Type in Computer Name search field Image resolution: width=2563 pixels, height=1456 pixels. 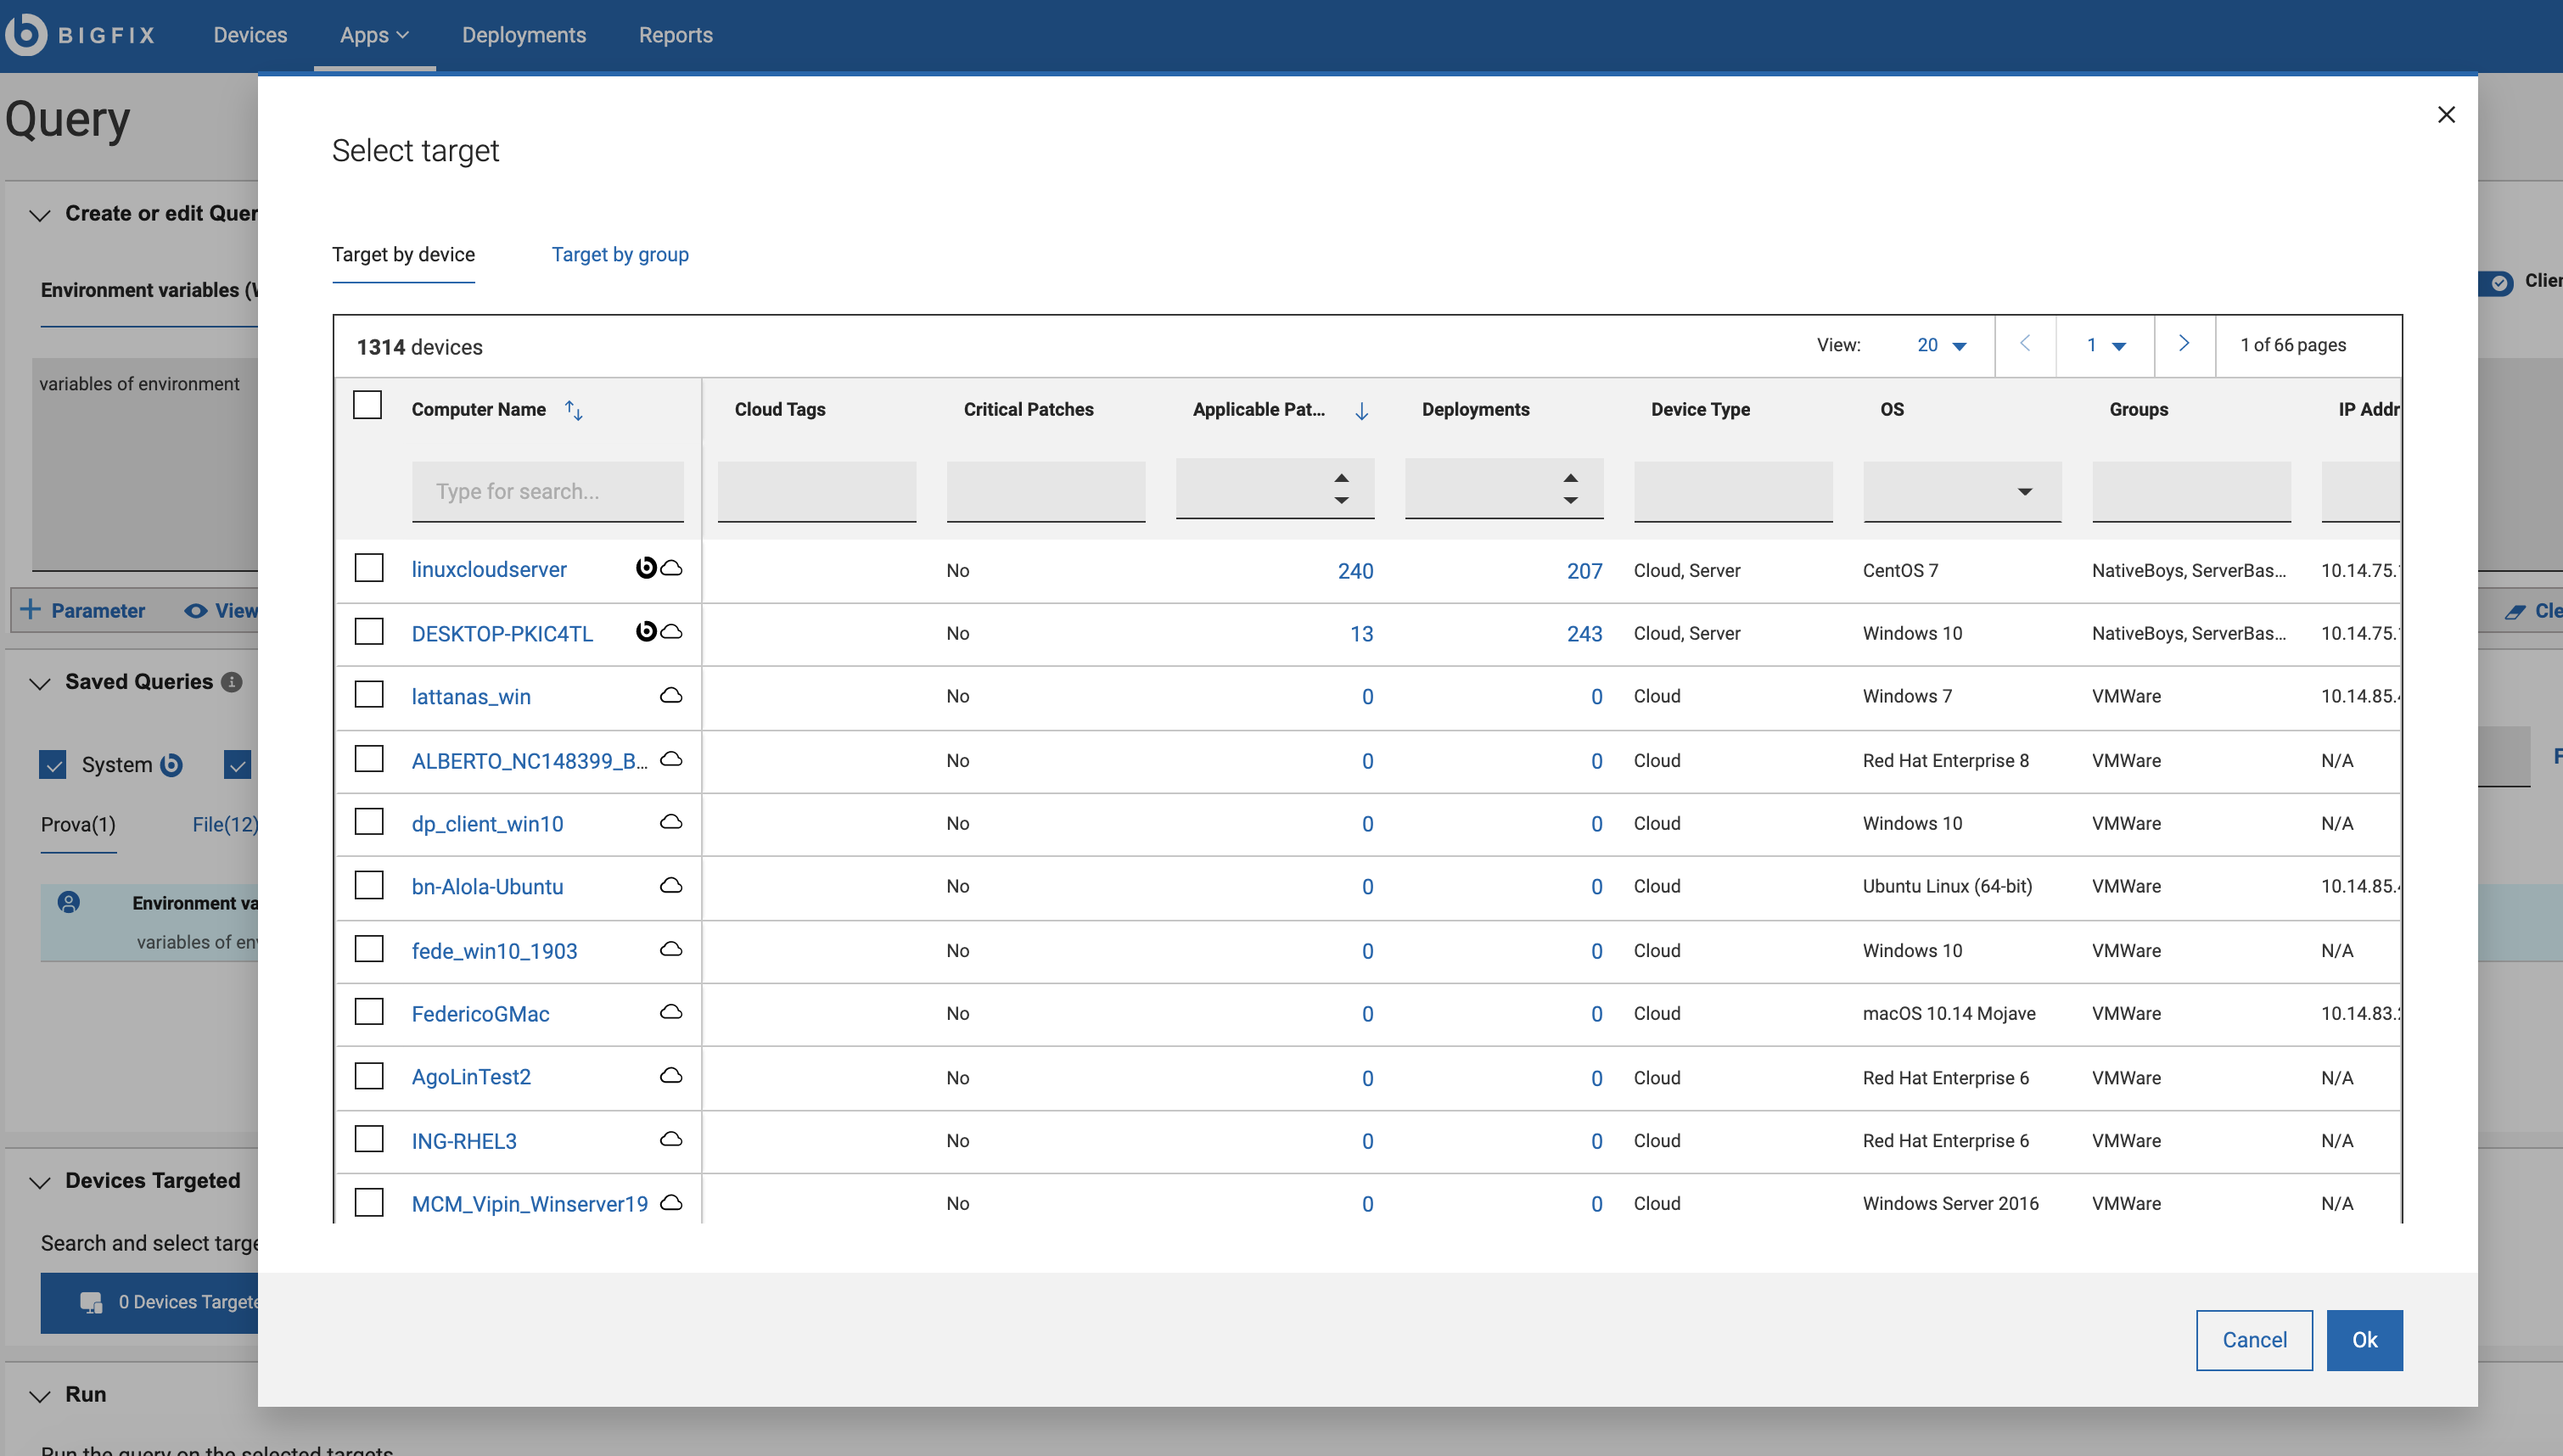pyautogui.click(x=547, y=490)
